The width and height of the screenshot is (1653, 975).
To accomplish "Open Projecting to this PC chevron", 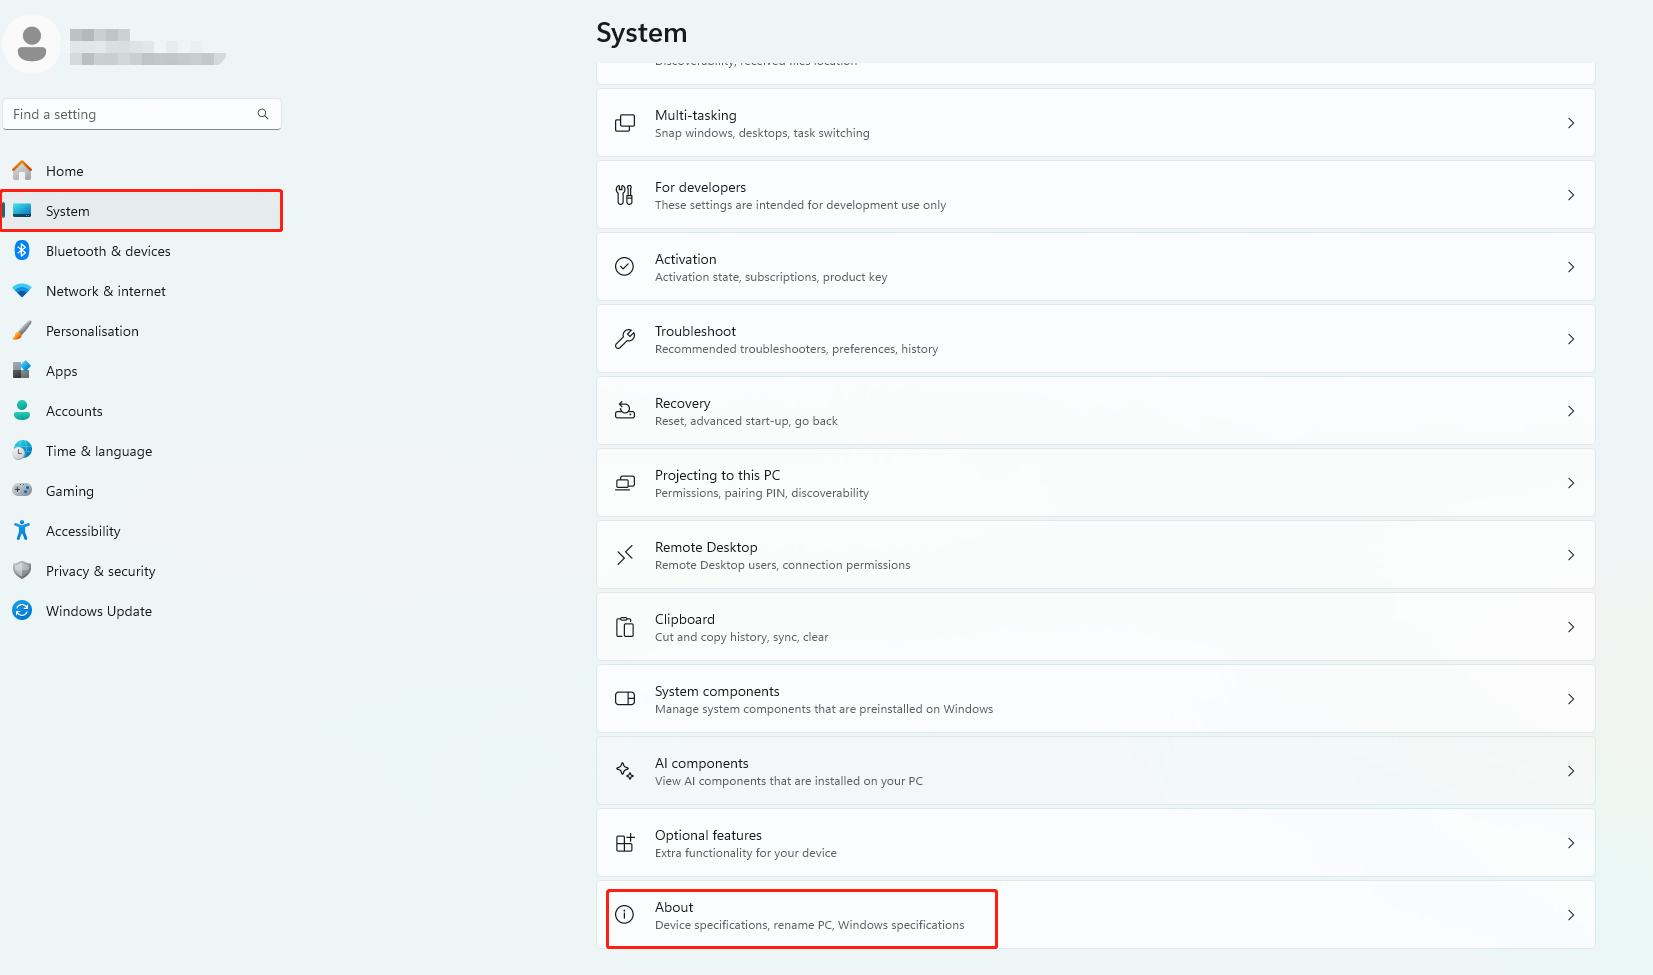I will coord(1571,483).
